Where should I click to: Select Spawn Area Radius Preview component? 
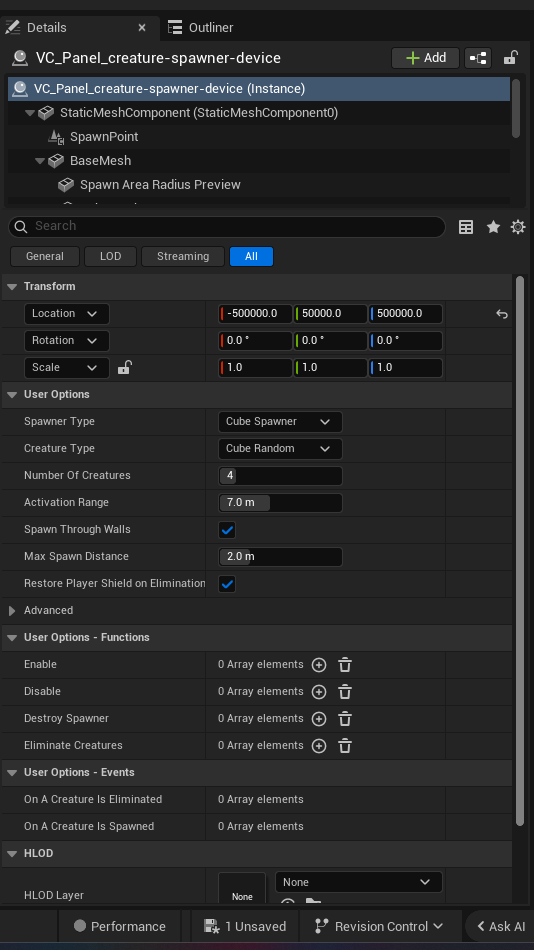[160, 185]
